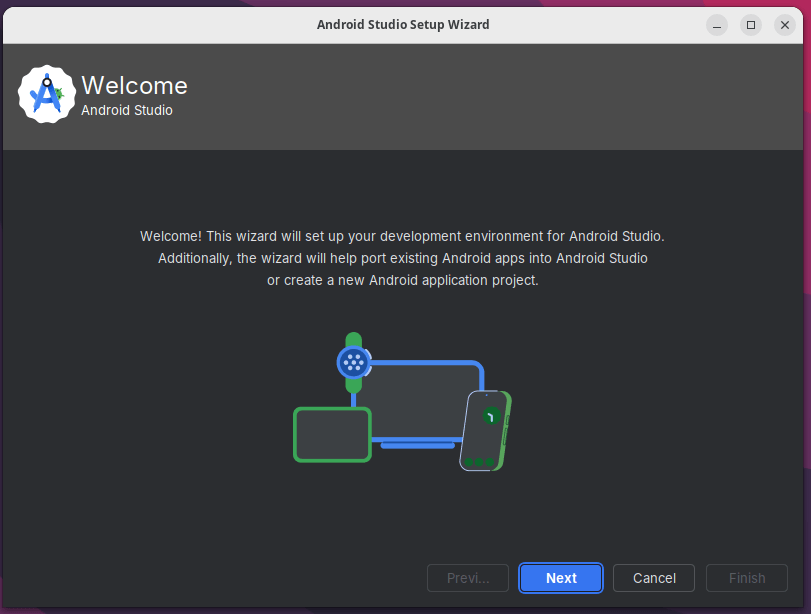
Task: Click the 'Additionally, the wizard will help' line
Action: point(402,258)
